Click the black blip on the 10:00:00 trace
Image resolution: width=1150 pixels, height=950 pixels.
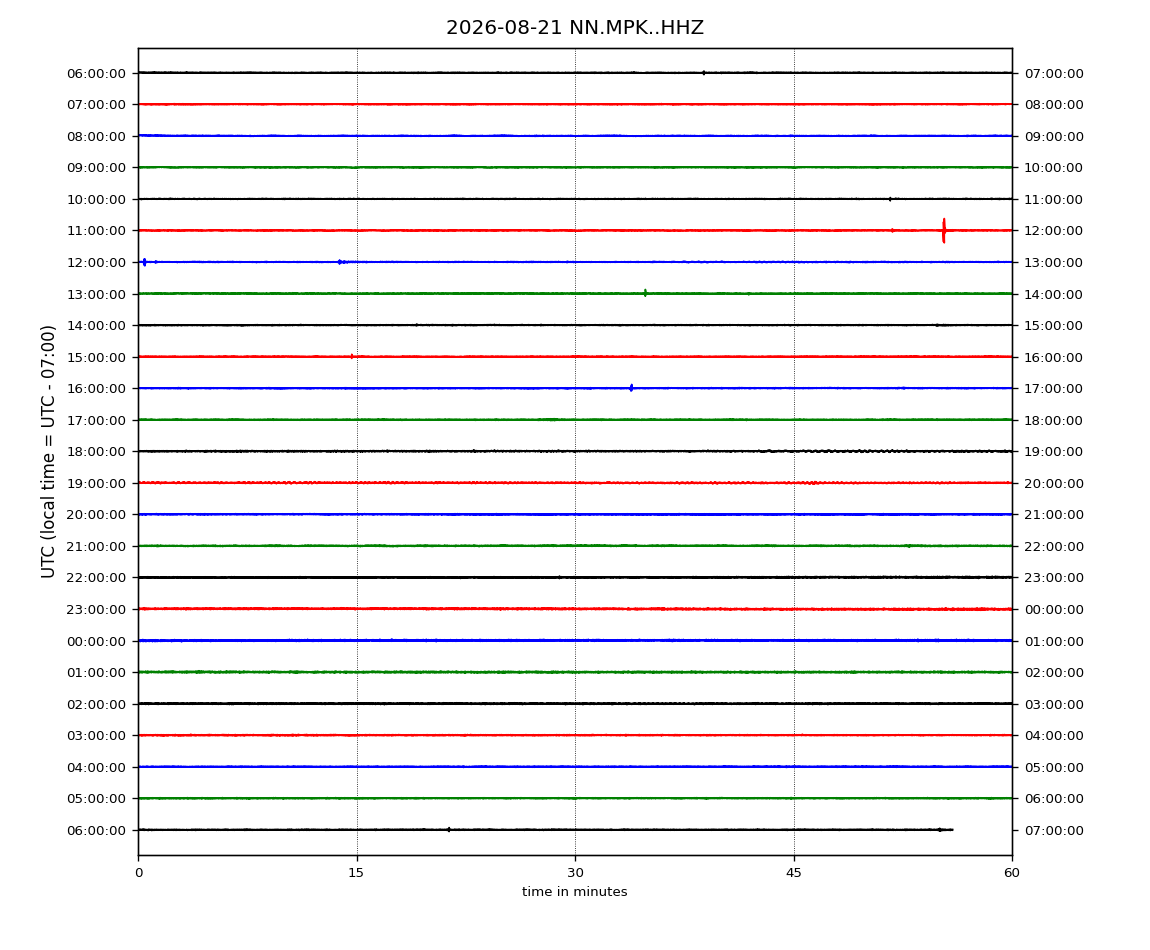coord(890,199)
